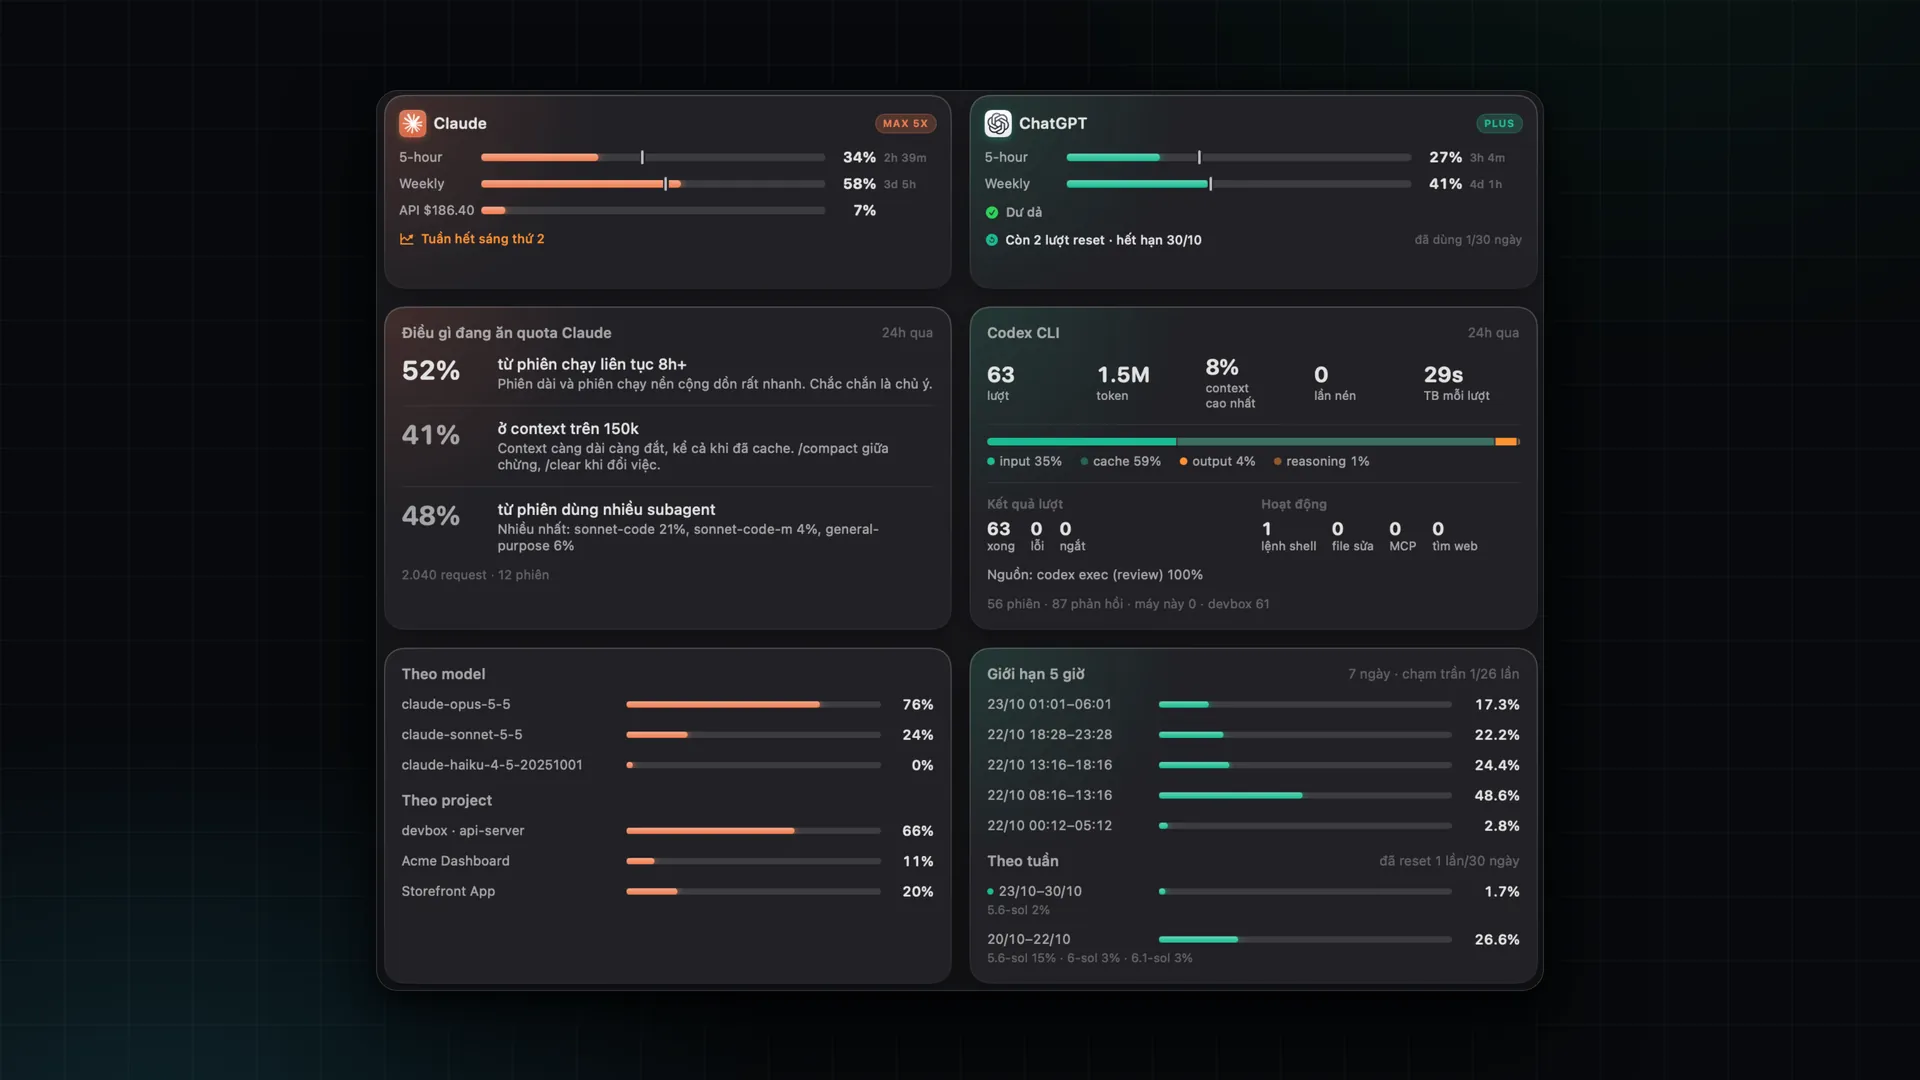Click the "29s TB mỗi lượt" stat
This screenshot has width=1920, height=1080.
click(x=1456, y=382)
